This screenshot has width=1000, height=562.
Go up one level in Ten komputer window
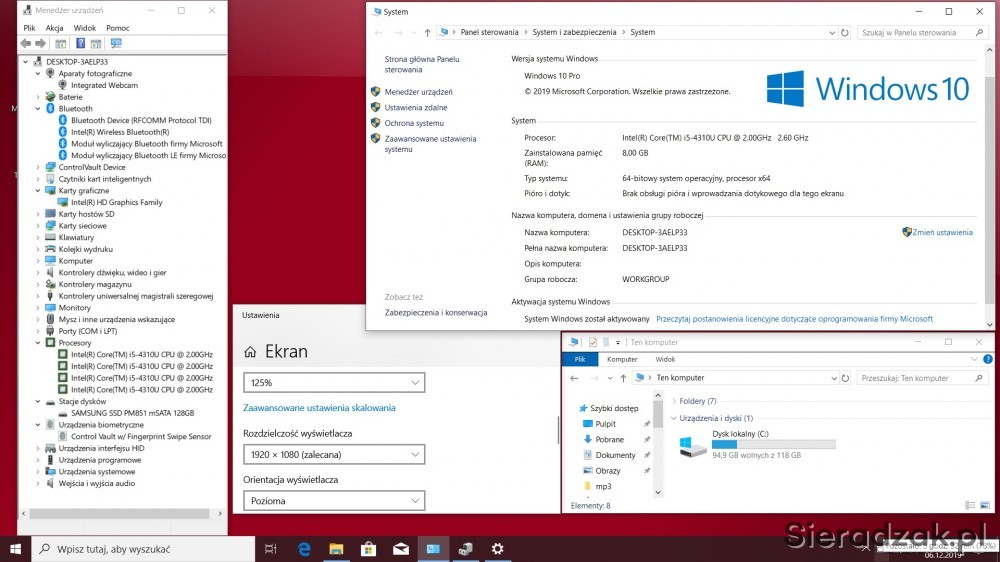pyautogui.click(x=623, y=378)
